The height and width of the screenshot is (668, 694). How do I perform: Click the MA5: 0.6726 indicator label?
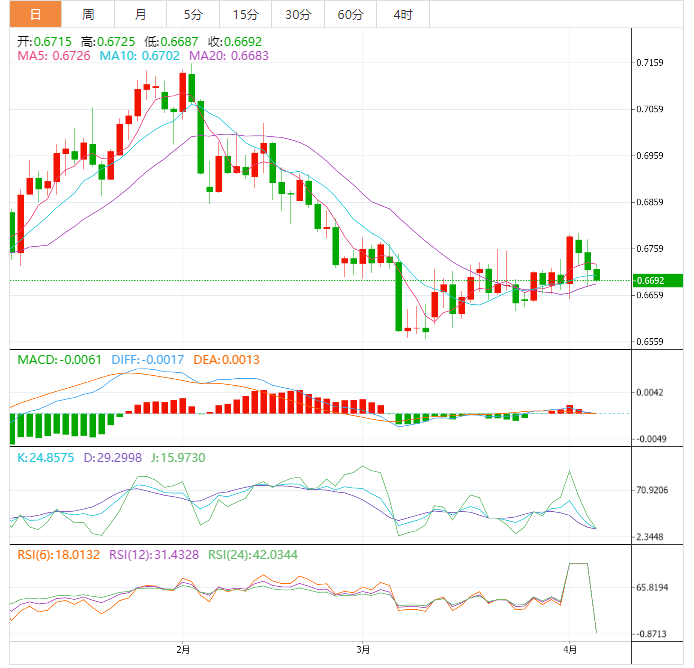coord(54,56)
